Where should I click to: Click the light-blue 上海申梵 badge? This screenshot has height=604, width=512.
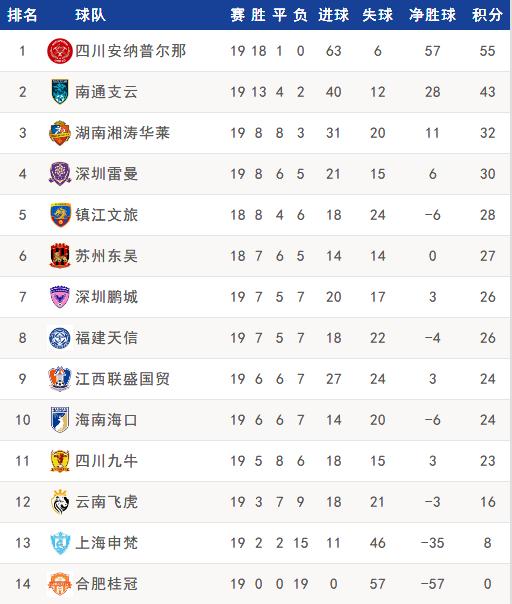coord(60,543)
